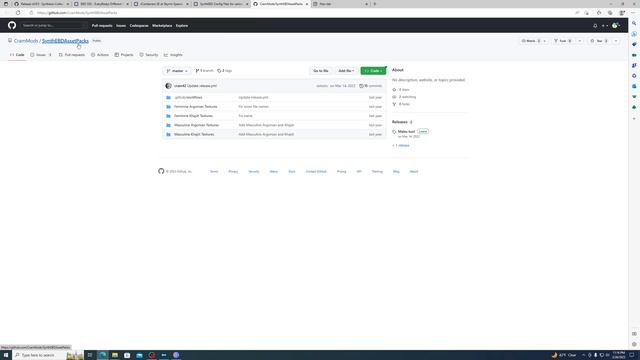The width and height of the screenshot is (640, 360).
Task: Reload the page with the browser refresh button
Action: [x=18, y=13]
